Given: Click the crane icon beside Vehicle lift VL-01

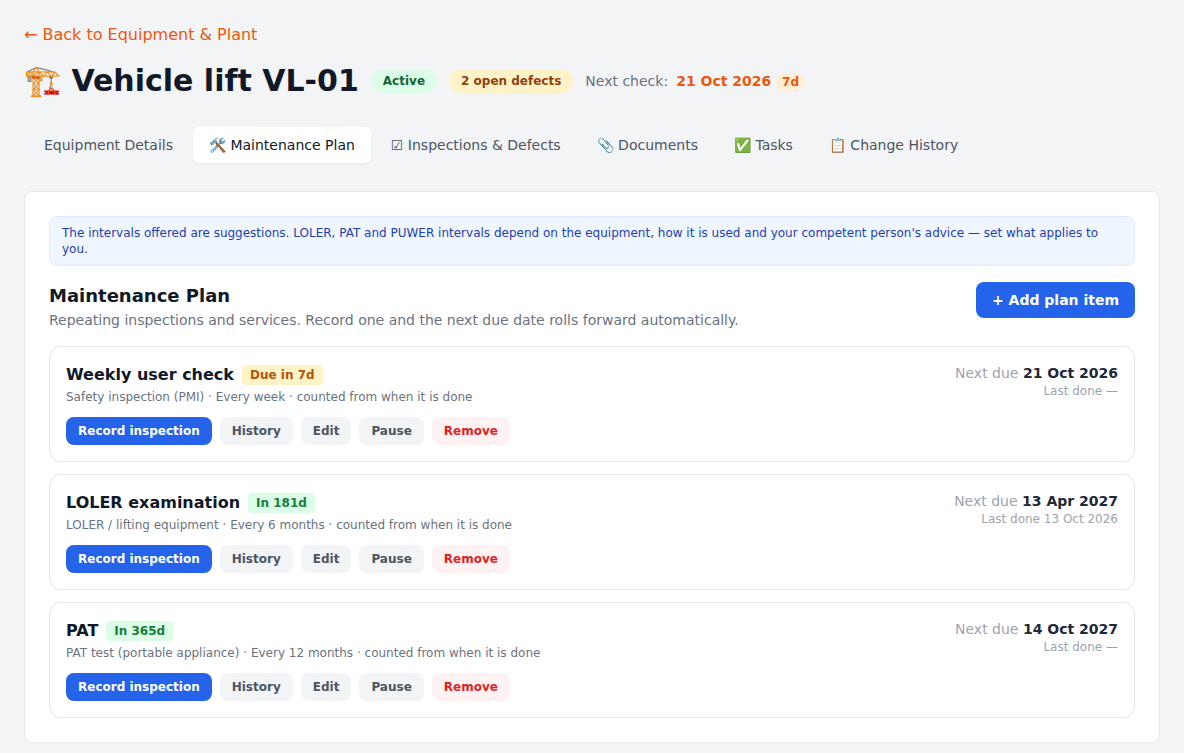Looking at the screenshot, I should point(42,81).
